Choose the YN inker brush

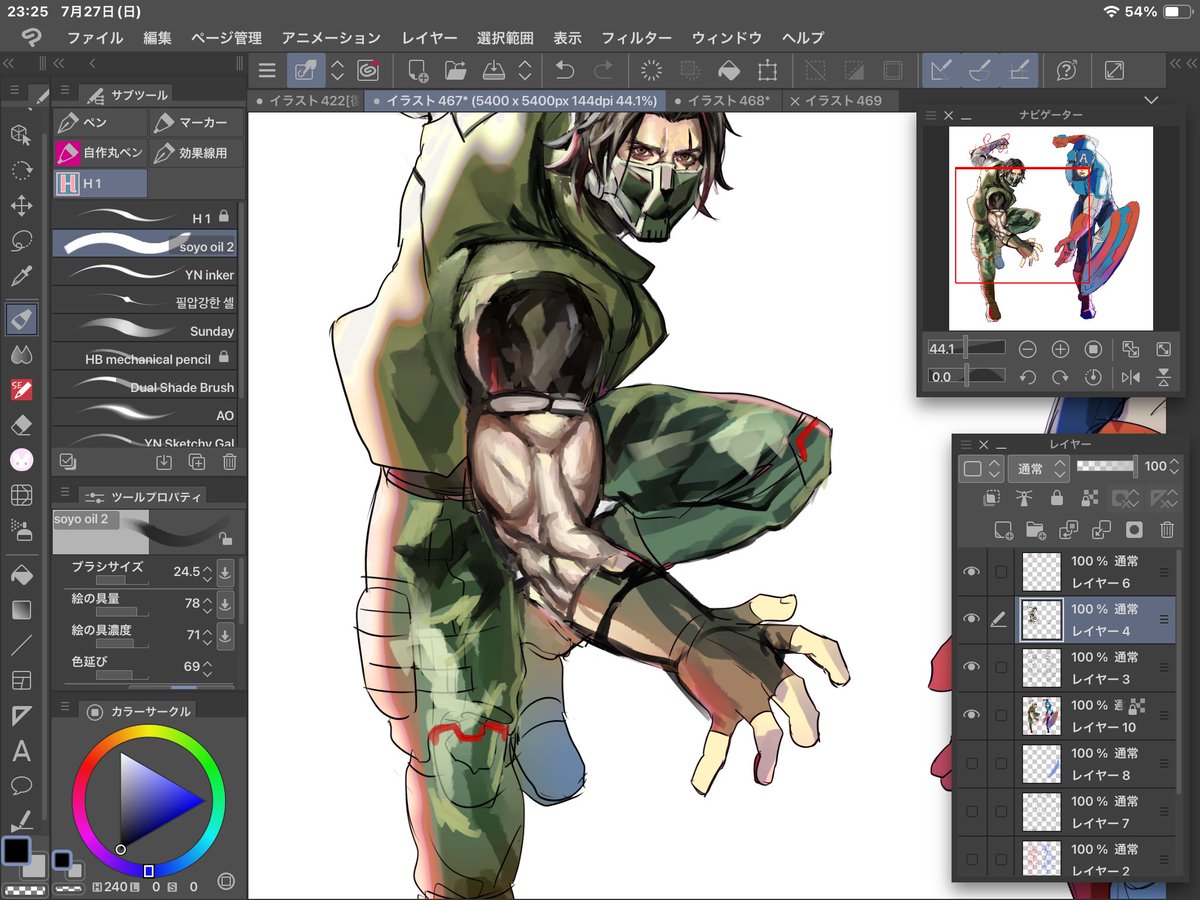tap(146, 274)
